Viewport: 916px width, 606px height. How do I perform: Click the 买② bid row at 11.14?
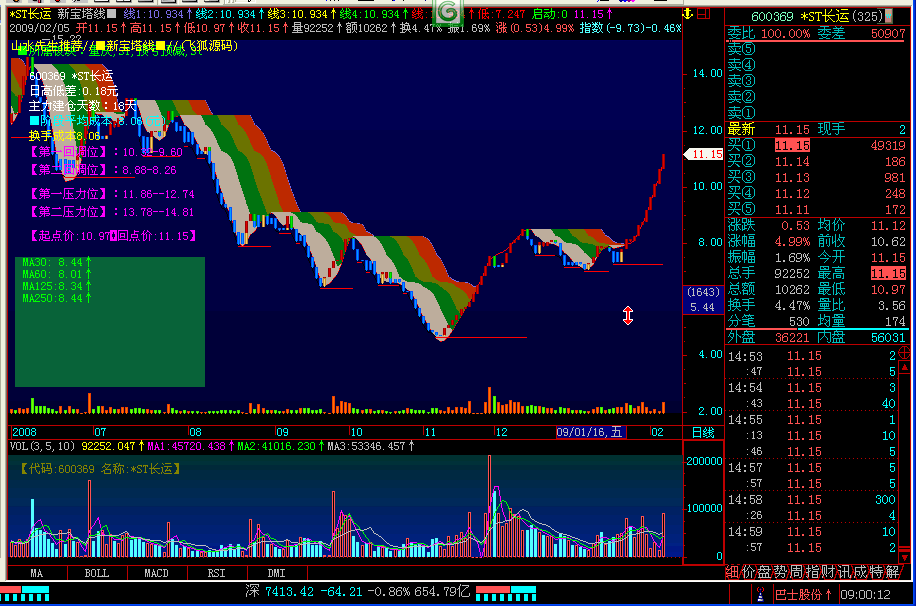pyautogui.click(x=817, y=161)
